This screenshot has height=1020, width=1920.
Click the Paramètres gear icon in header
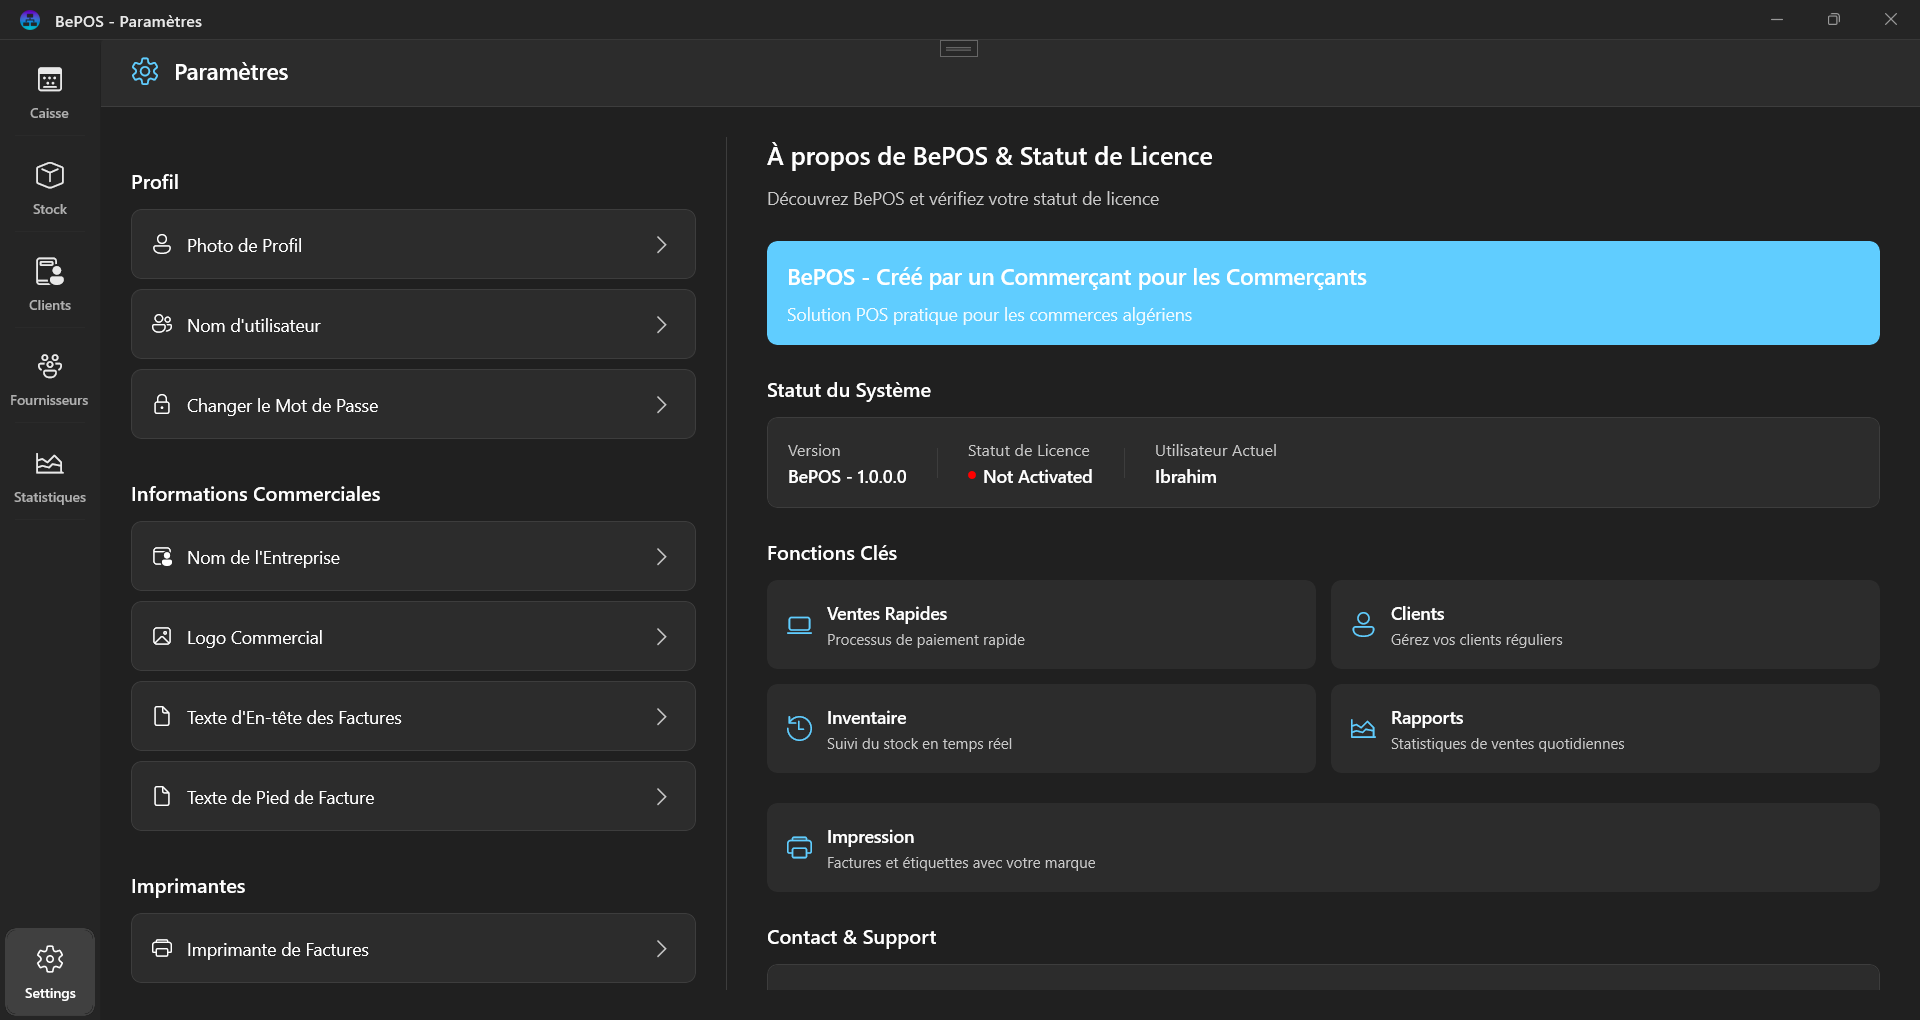coord(145,71)
